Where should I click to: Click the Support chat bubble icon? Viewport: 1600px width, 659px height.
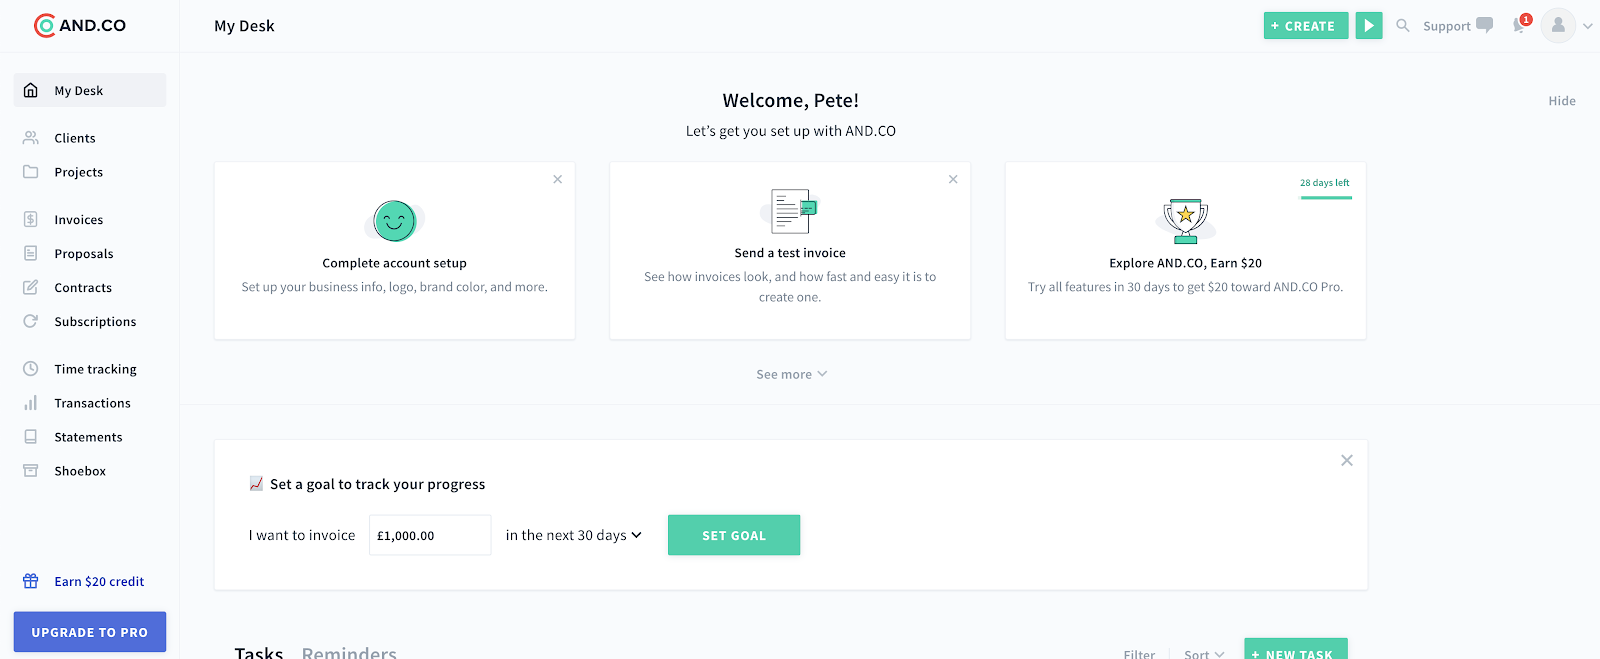1485,25
